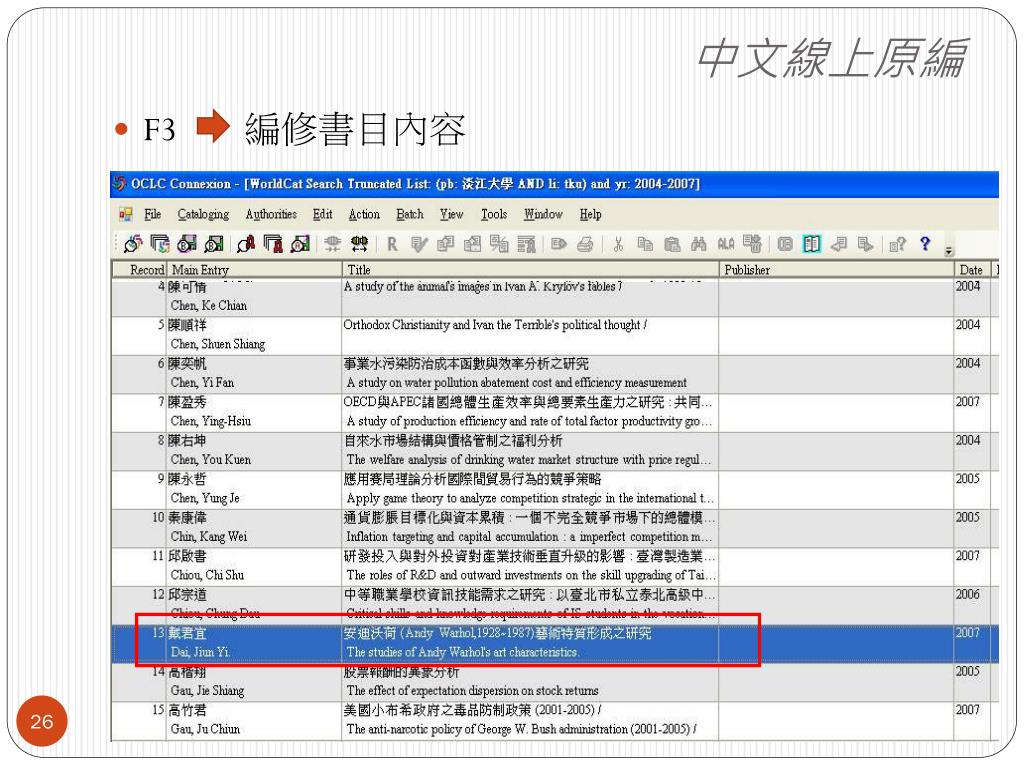Viewport: 1024px width, 768px height.
Task: Open the Batch menu
Action: [x=410, y=214]
